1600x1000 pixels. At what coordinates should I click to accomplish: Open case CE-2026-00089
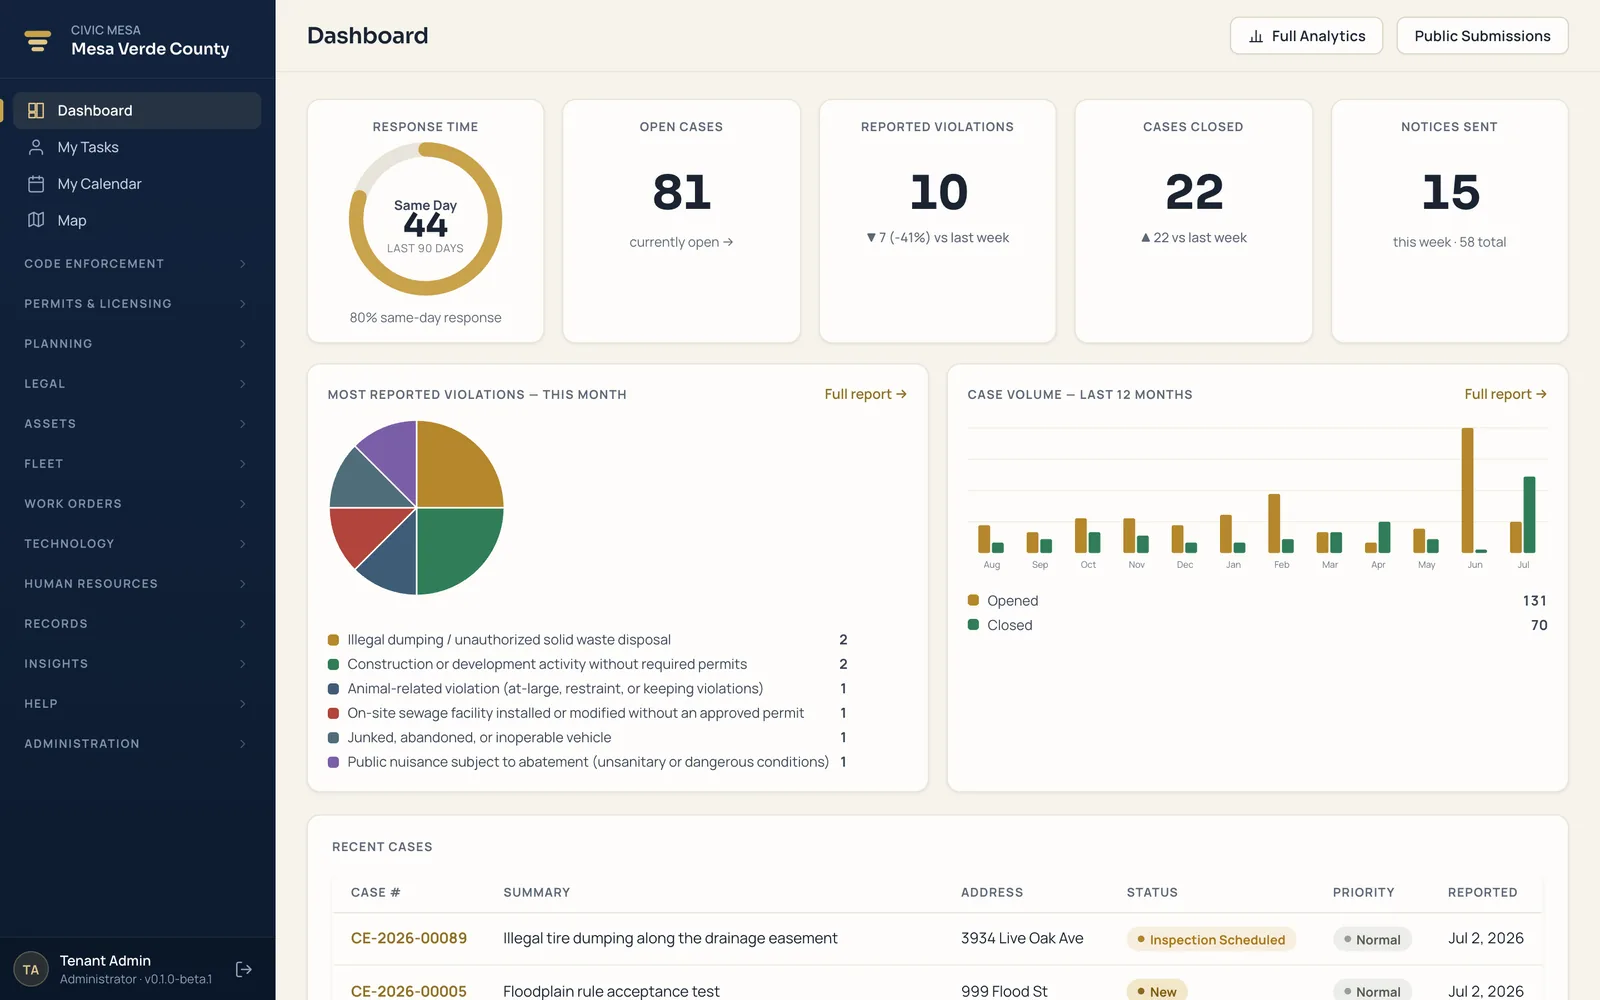409,938
